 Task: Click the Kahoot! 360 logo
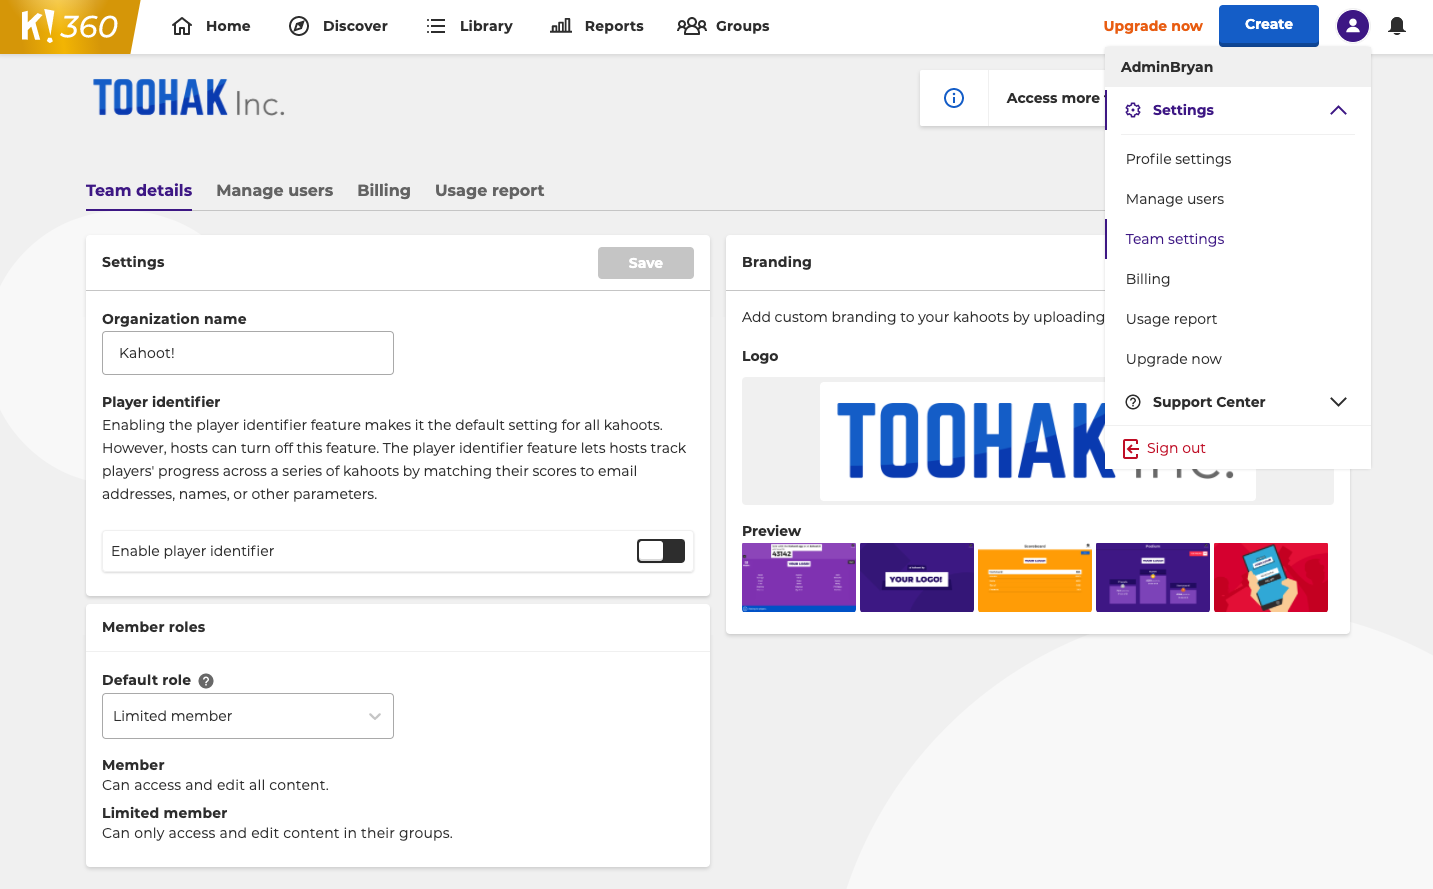click(x=69, y=26)
